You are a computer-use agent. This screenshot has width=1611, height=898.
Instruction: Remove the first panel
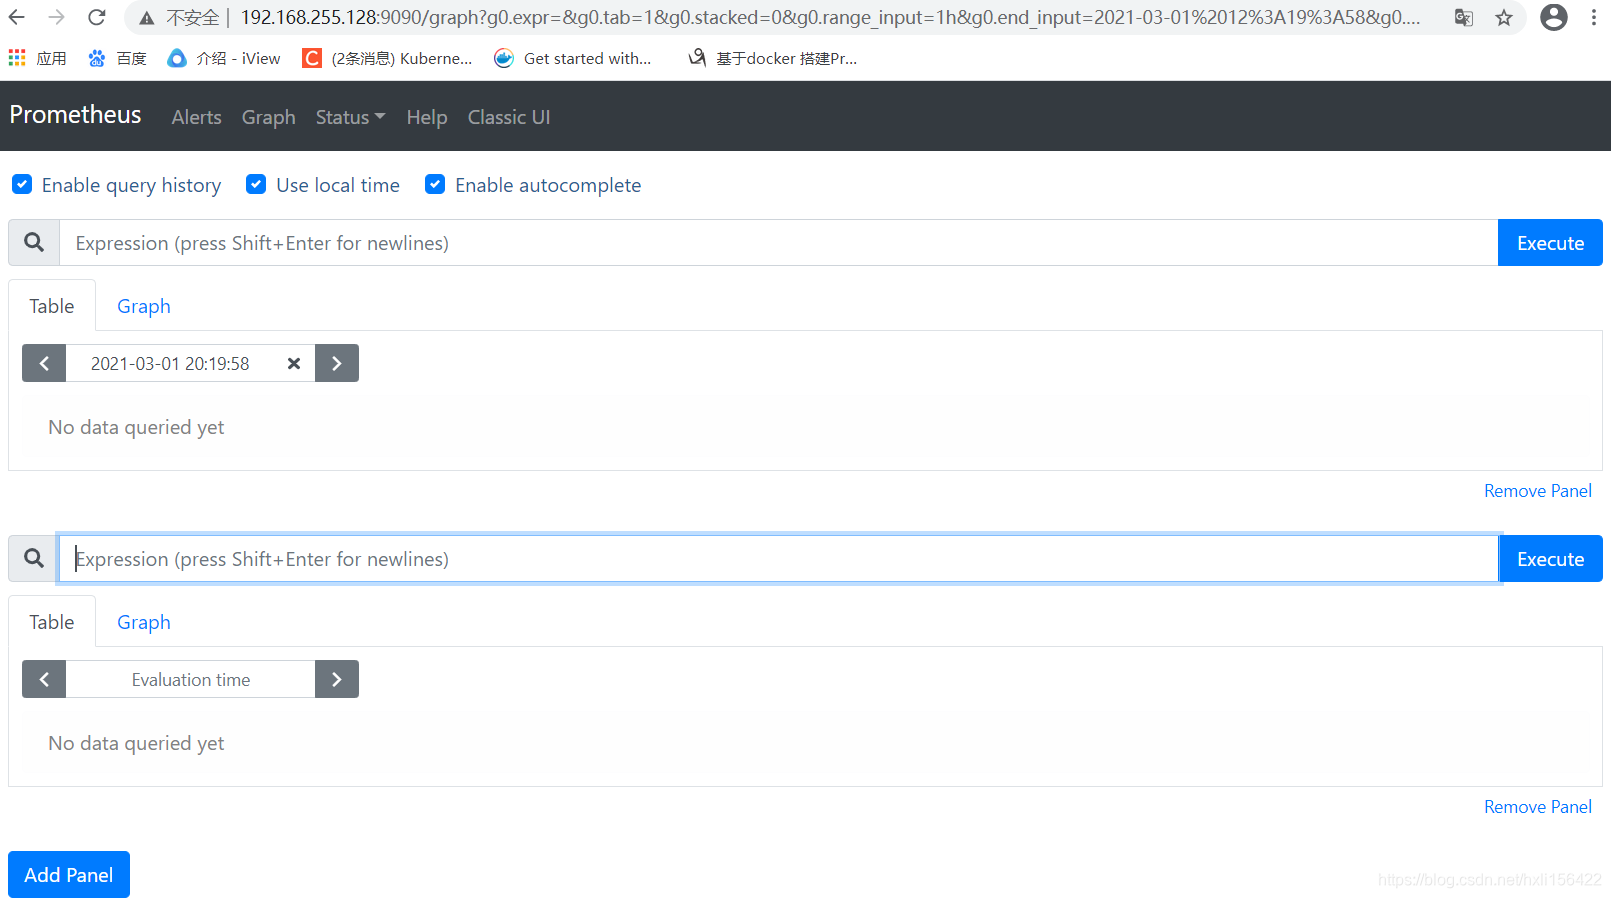coord(1538,491)
